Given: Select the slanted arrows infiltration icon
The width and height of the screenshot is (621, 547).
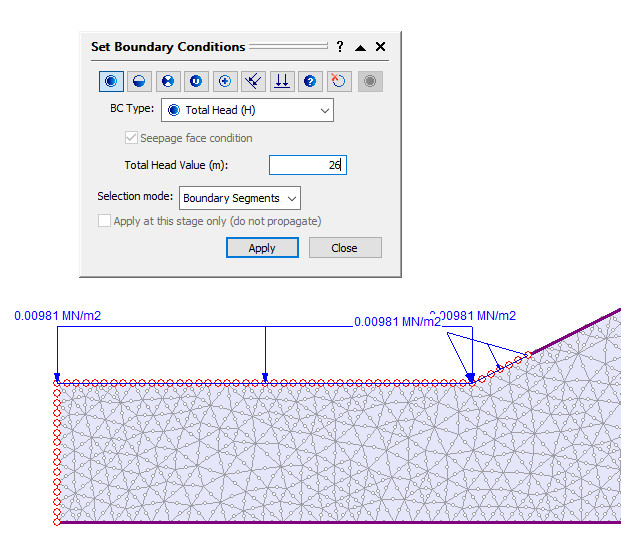Looking at the screenshot, I should coord(254,81).
